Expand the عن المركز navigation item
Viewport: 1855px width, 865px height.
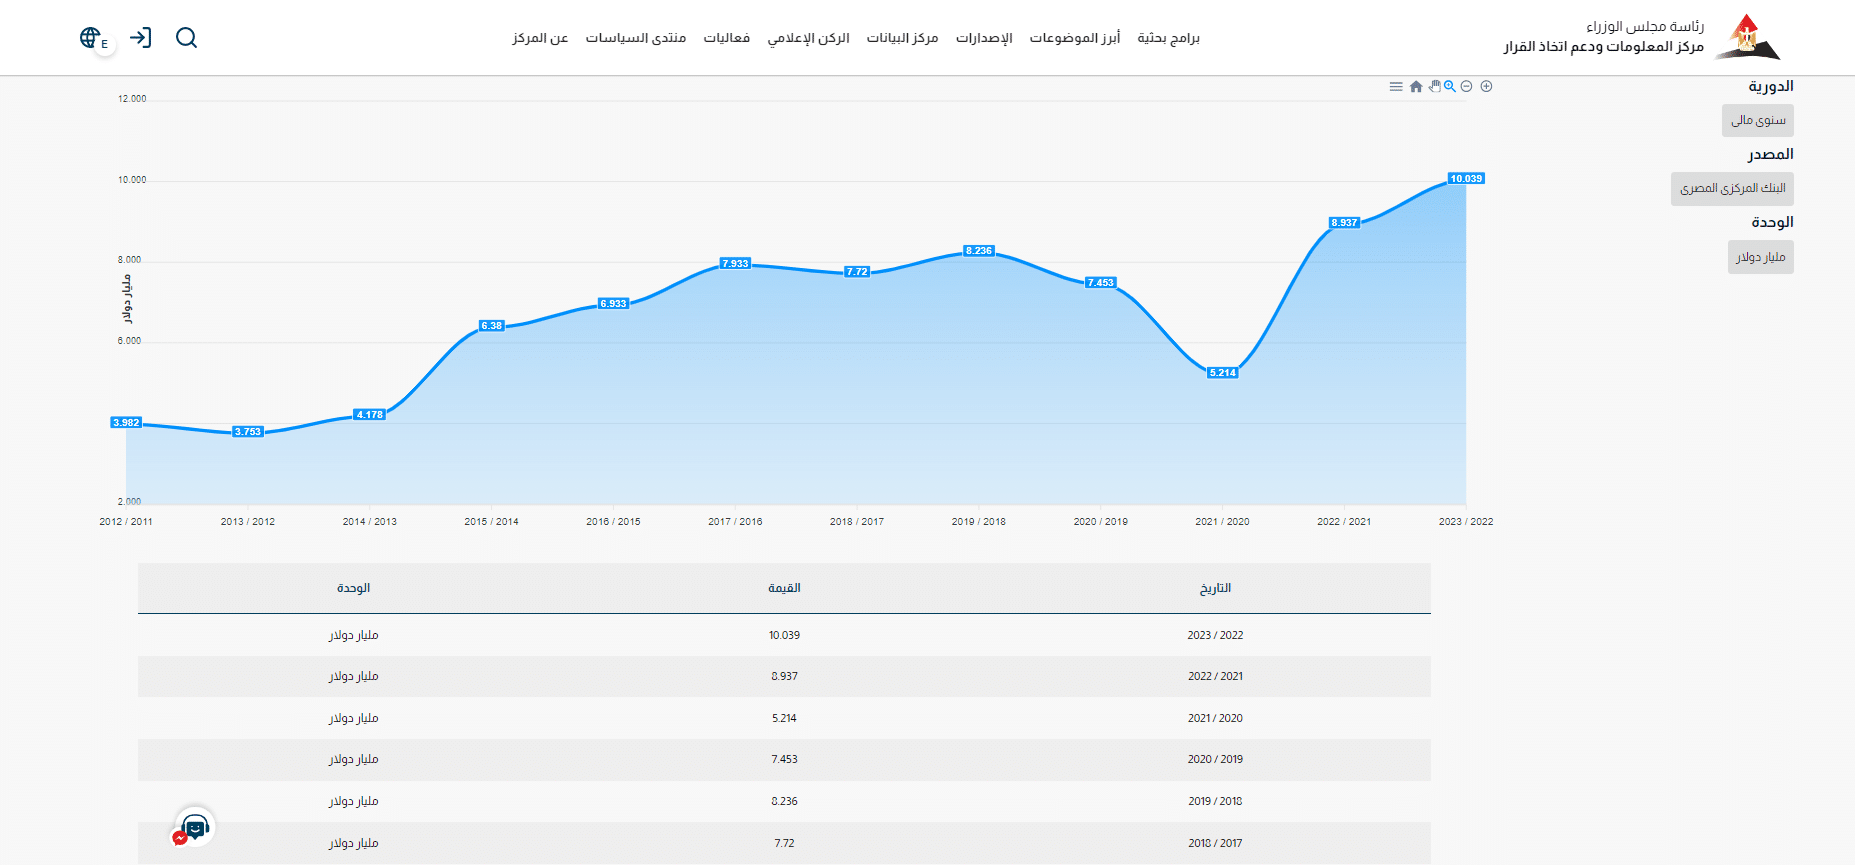coord(540,38)
